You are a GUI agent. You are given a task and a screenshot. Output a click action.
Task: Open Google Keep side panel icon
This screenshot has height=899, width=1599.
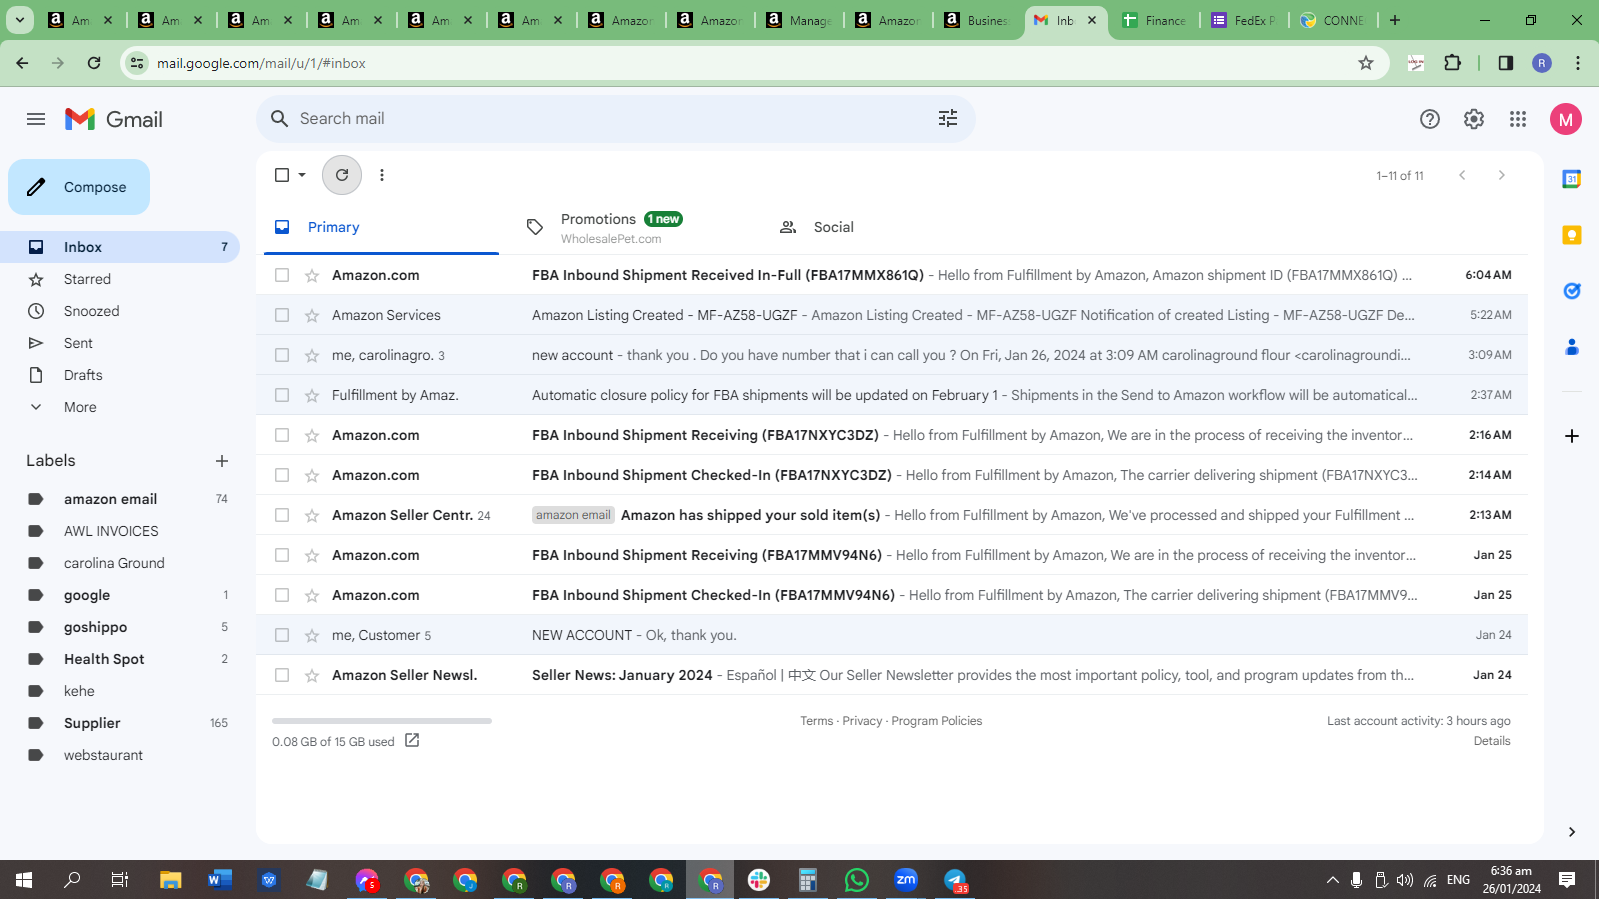1572,235
